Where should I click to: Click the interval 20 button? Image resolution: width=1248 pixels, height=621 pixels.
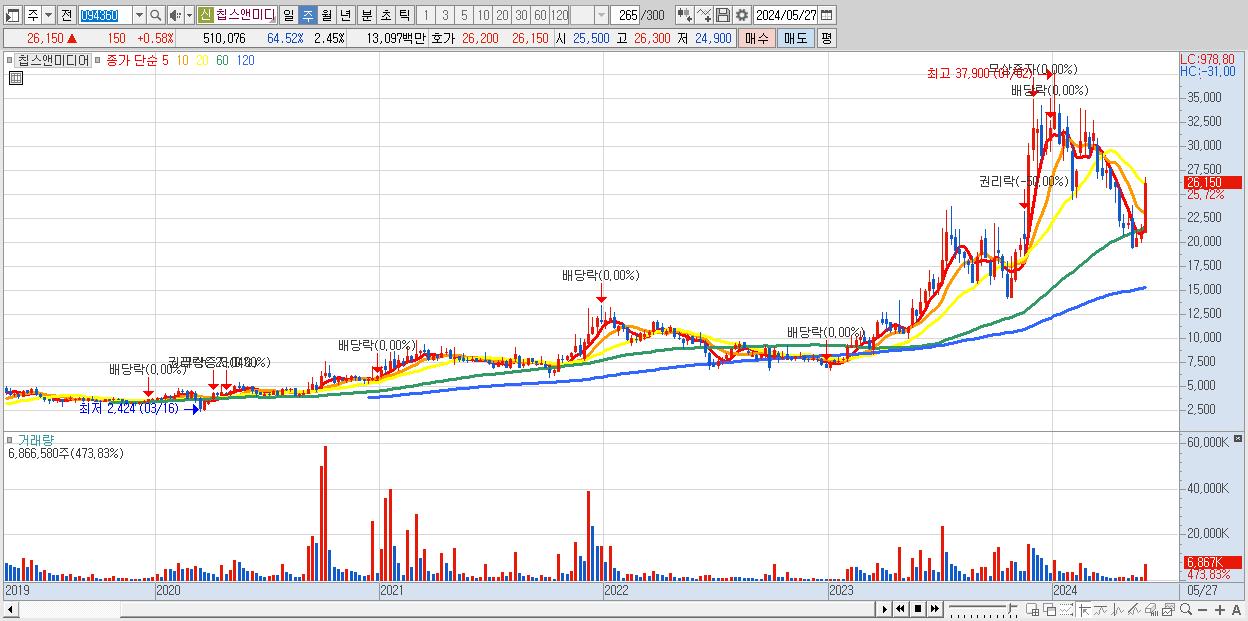[502, 15]
